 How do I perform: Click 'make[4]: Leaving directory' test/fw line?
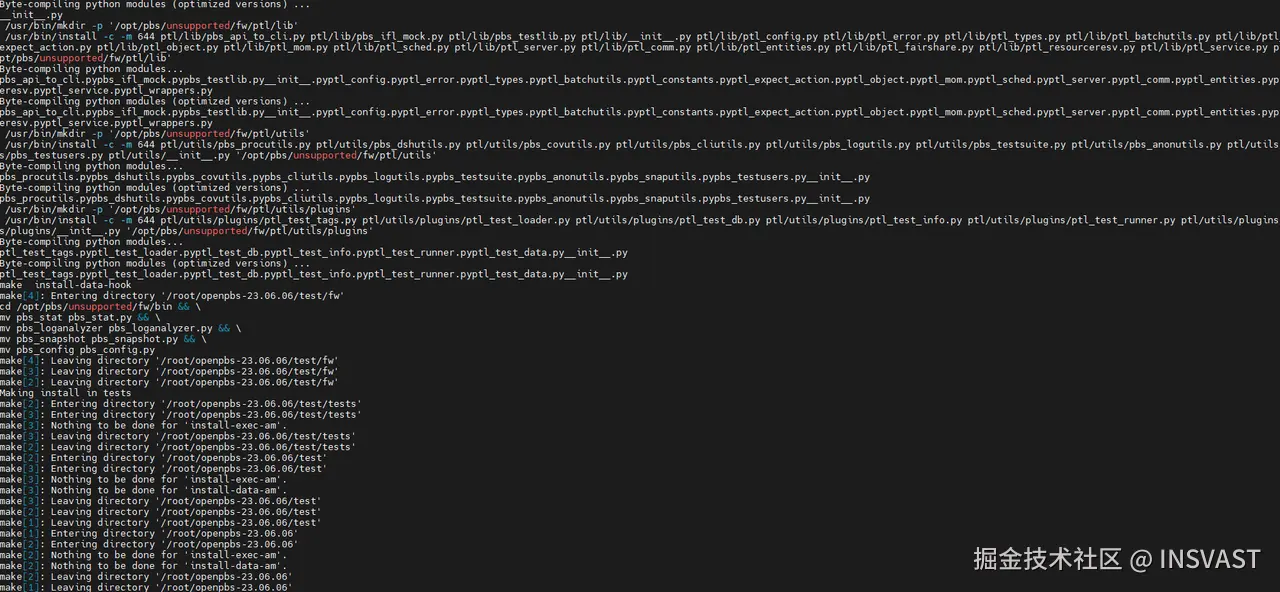169,360
